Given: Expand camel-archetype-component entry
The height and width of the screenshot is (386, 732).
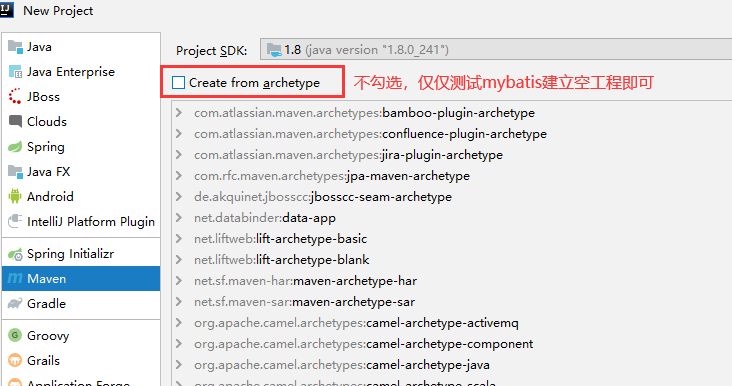Looking at the screenshot, I should click(179, 344).
